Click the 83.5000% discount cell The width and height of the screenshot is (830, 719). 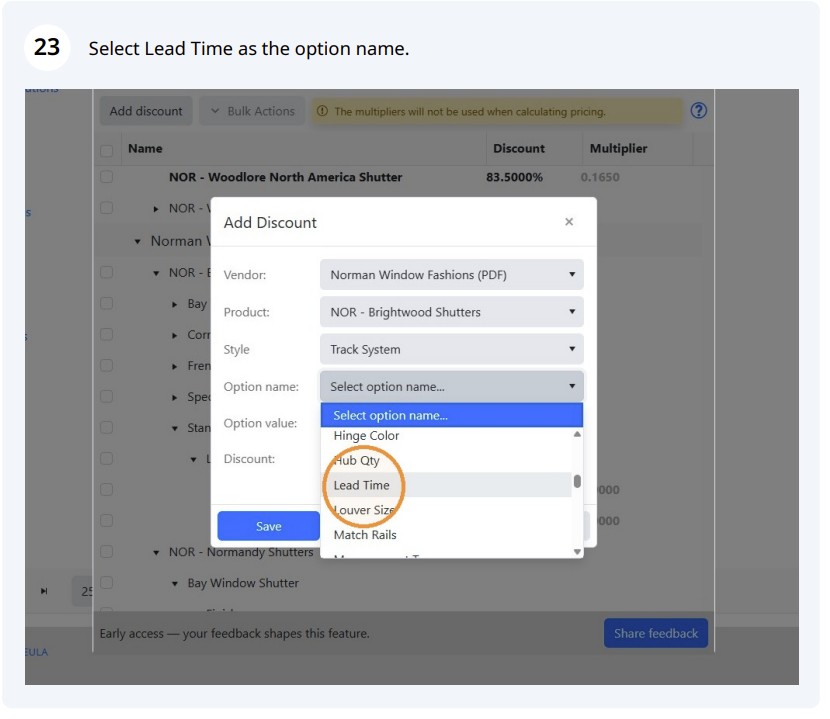pyautogui.click(x=514, y=177)
